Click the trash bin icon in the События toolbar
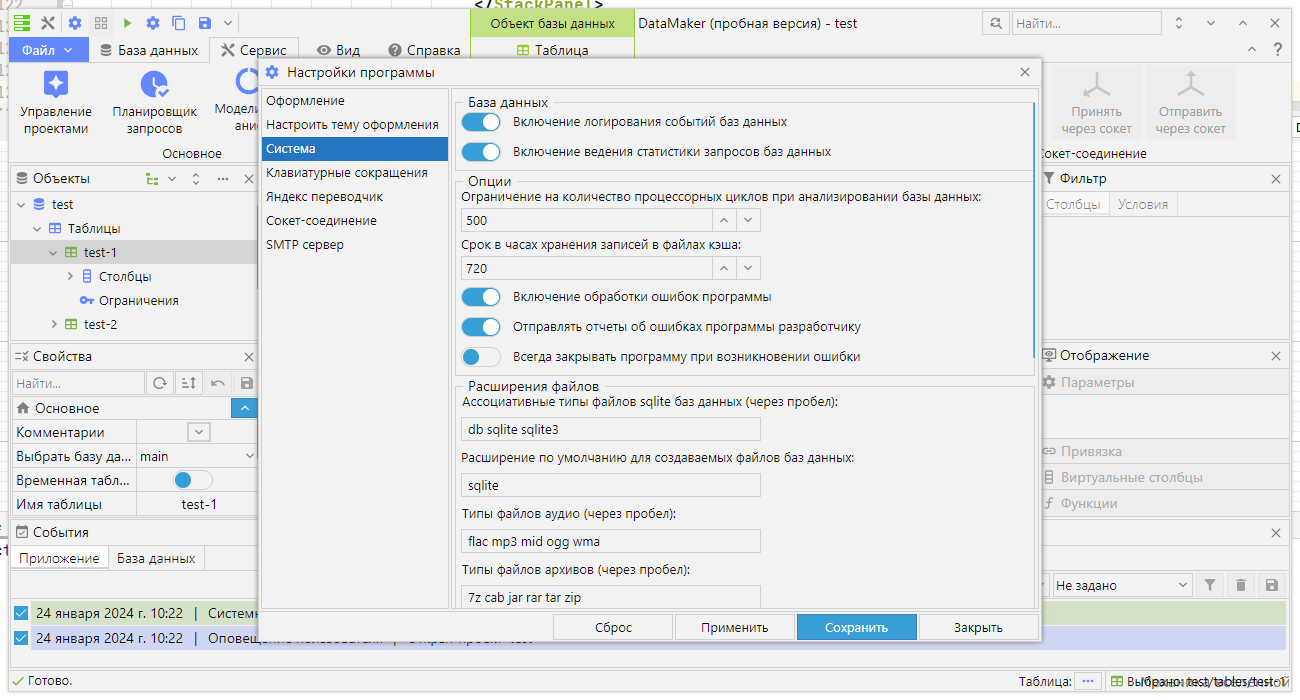Viewport: 1300px width, 700px height. (1241, 585)
